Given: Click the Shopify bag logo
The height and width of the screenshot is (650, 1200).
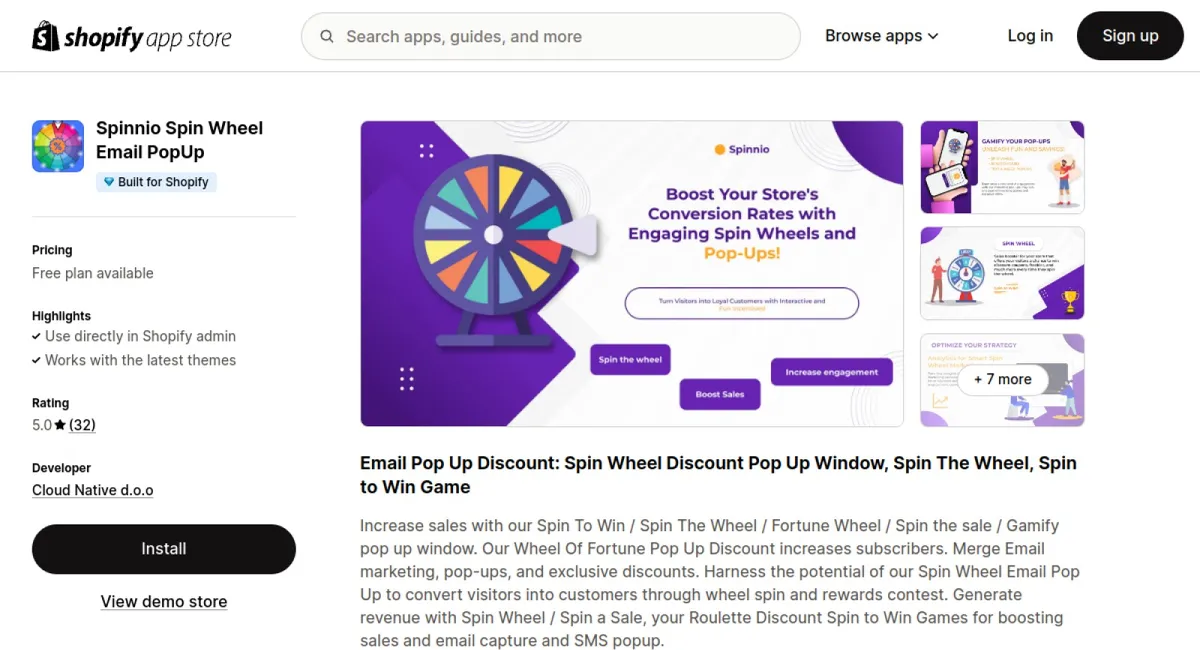Looking at the screenshot, I should click(42, 35).
